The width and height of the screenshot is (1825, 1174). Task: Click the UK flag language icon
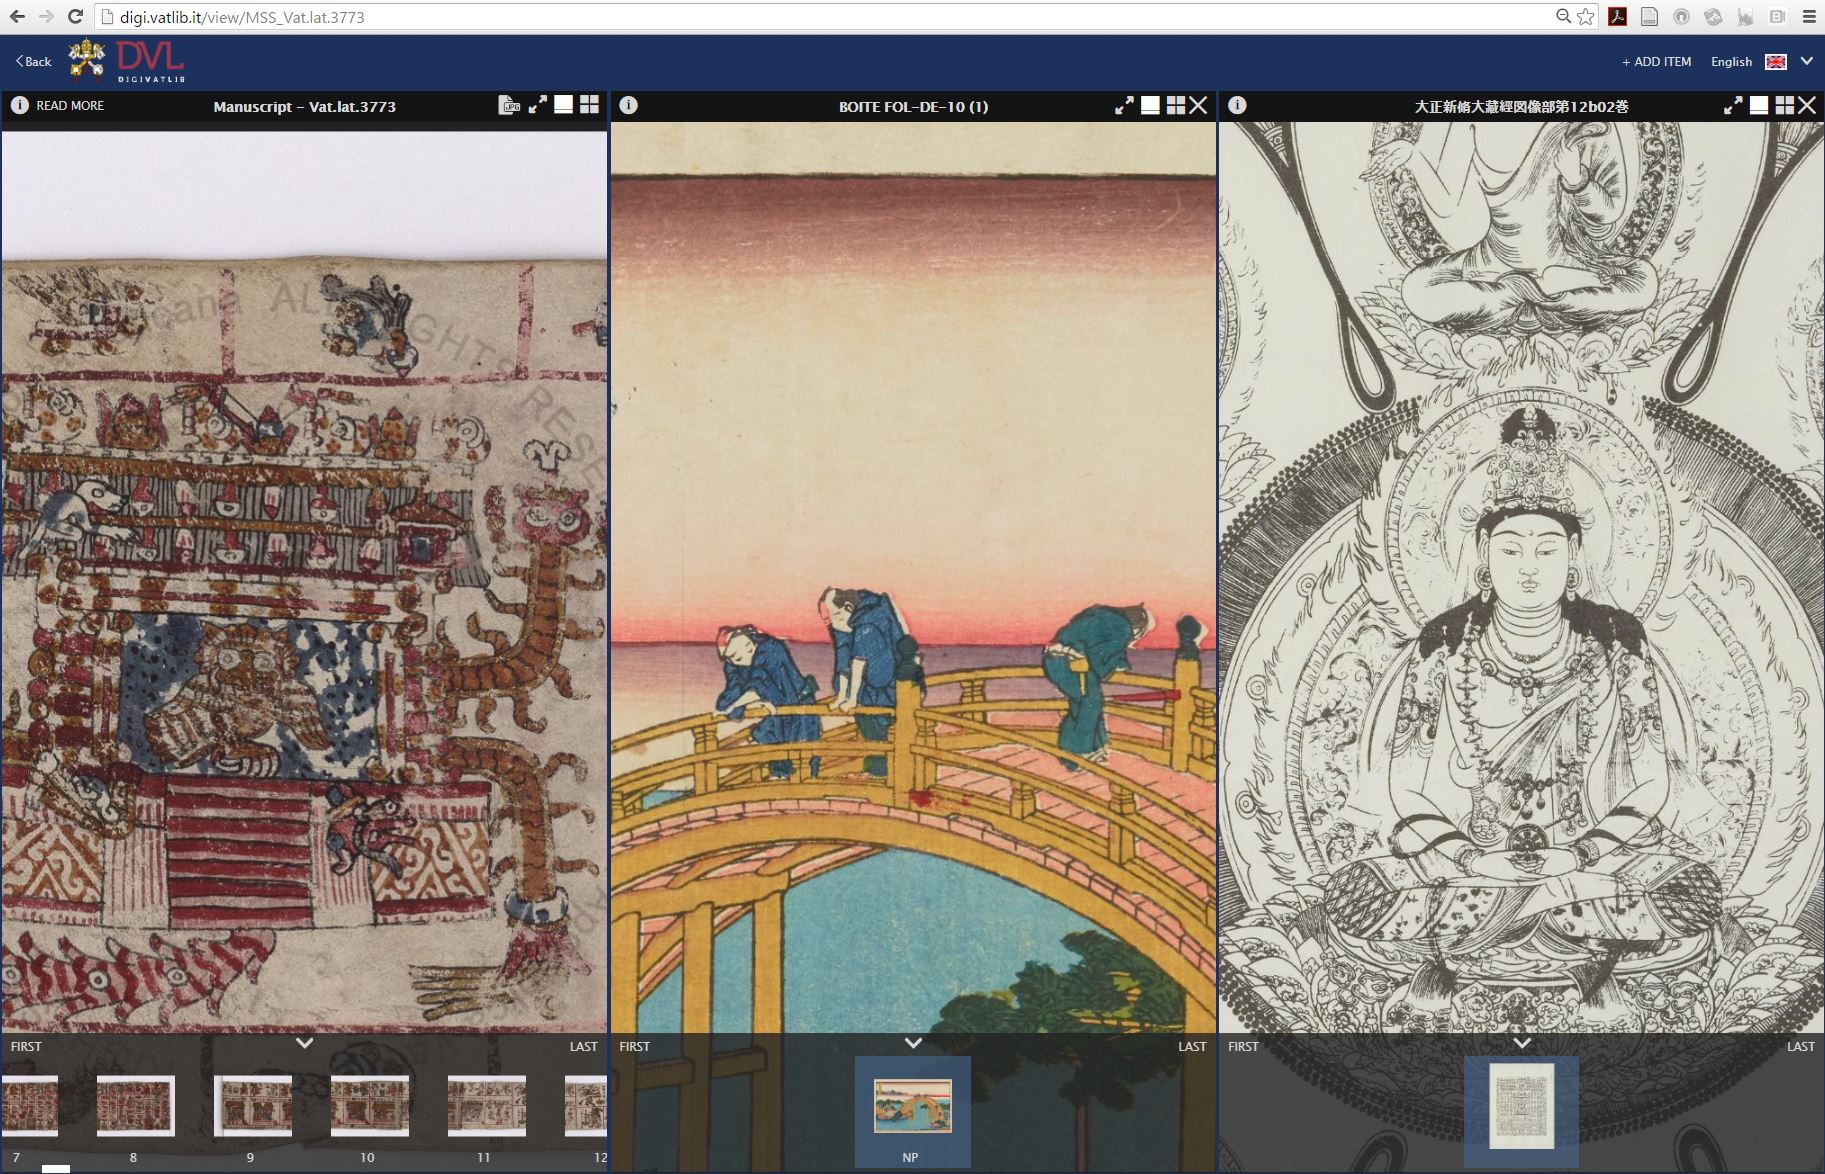click(1776, 61)
